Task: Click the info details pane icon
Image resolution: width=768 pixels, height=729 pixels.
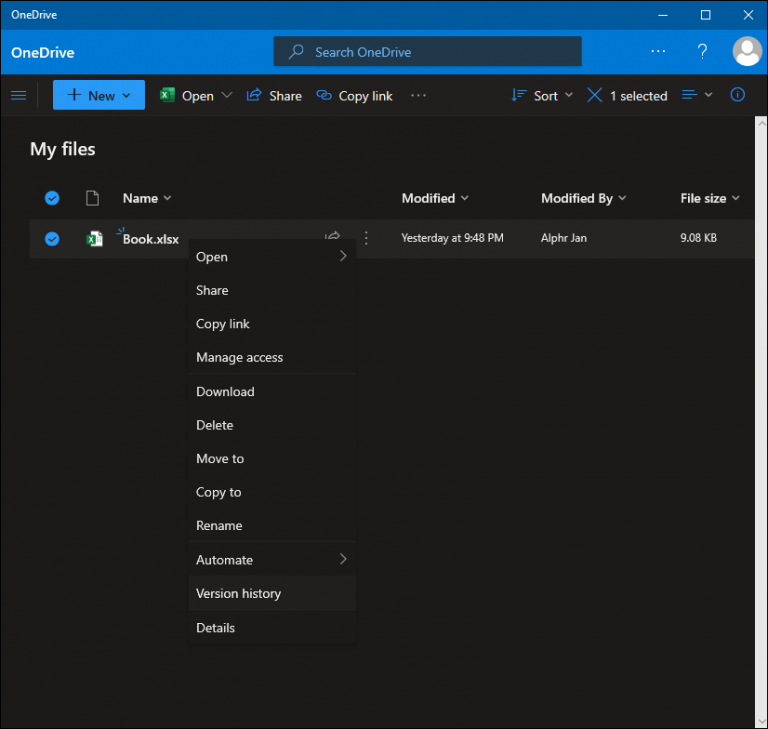Action: click(737, 95)
